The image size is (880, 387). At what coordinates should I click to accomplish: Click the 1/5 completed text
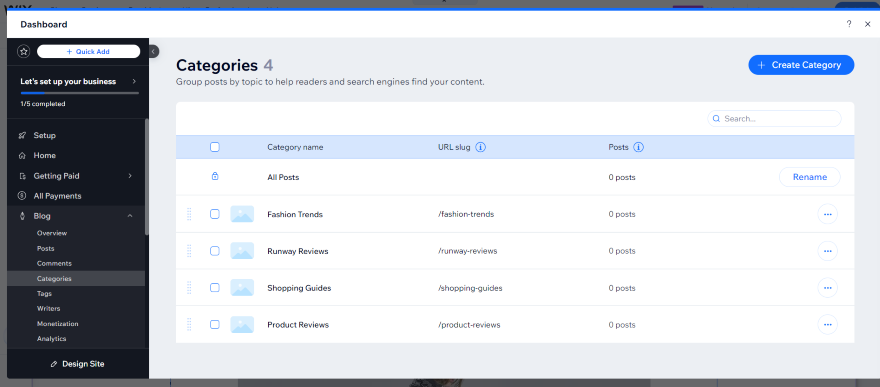[43, 104]
